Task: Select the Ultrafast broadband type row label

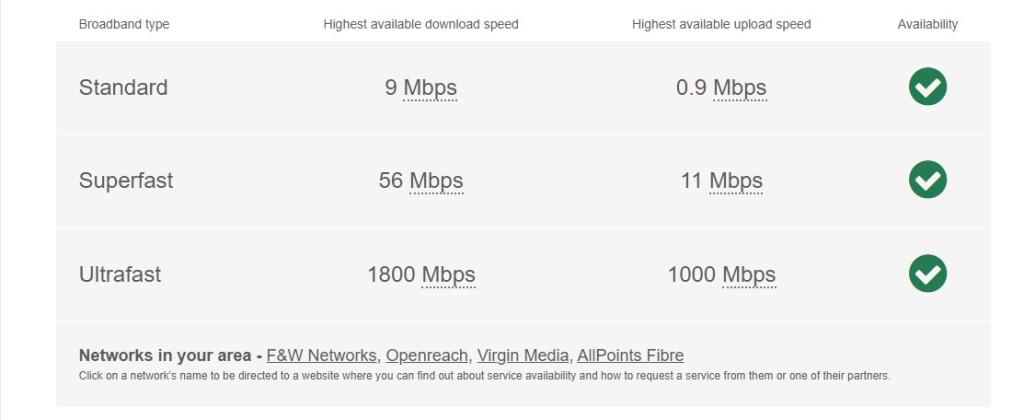Action: [120, 274]
